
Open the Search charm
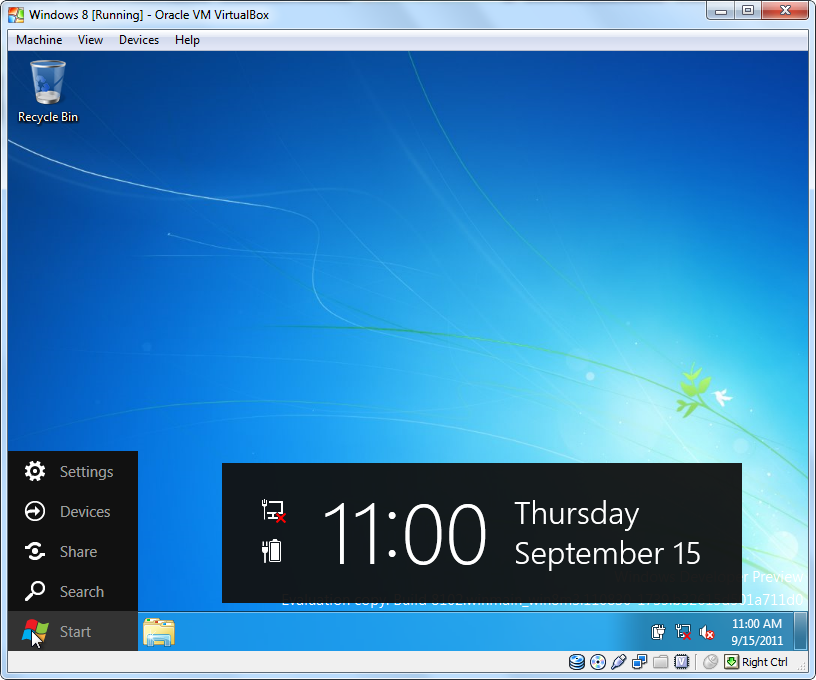click(x=73, y=592)
